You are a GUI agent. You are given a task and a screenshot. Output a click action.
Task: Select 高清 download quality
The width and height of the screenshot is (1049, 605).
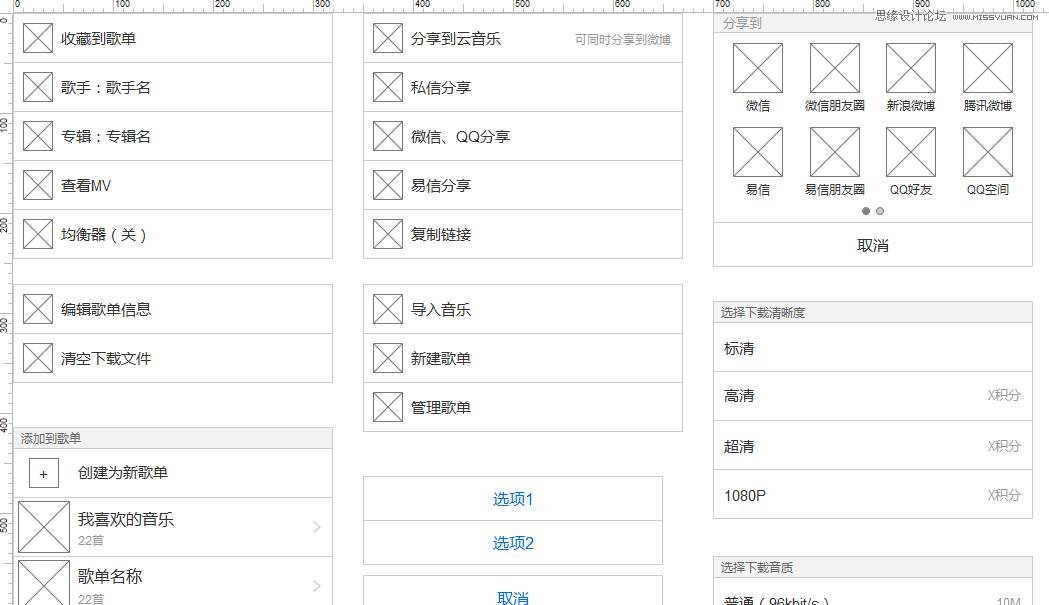coord(872,396)
